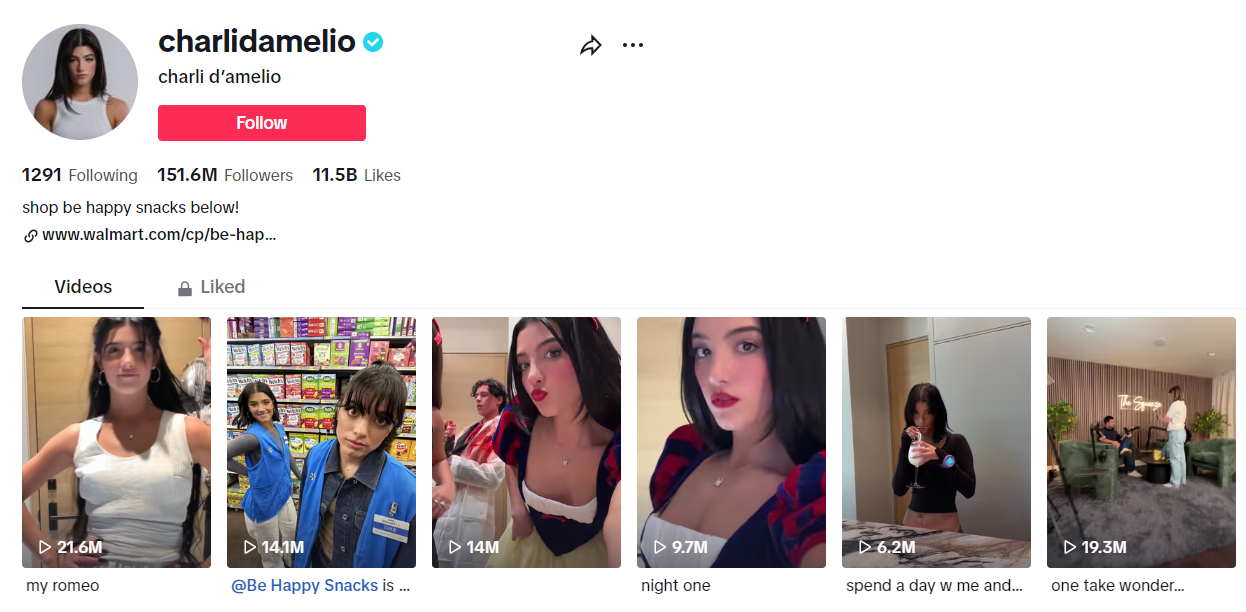The image size is (1246, 612).
Task: Follow charlidamelio with the red button
Action: 262,123
